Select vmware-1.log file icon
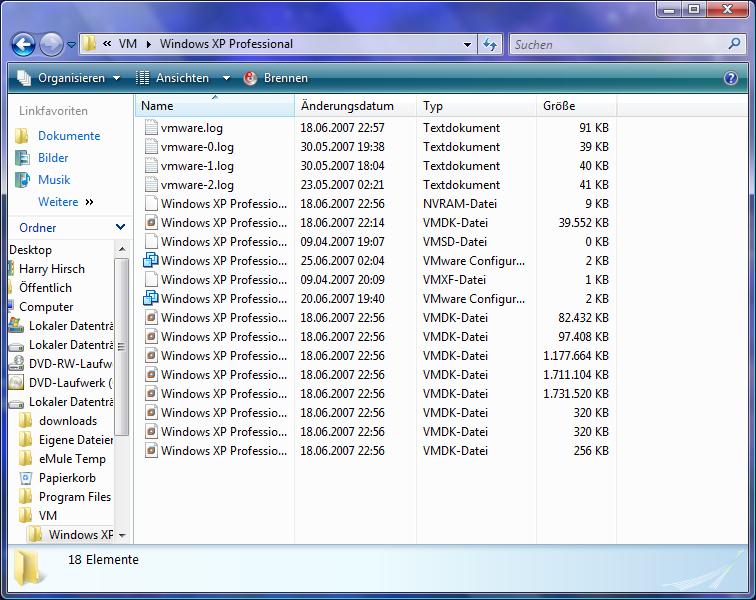 [151, 165]
